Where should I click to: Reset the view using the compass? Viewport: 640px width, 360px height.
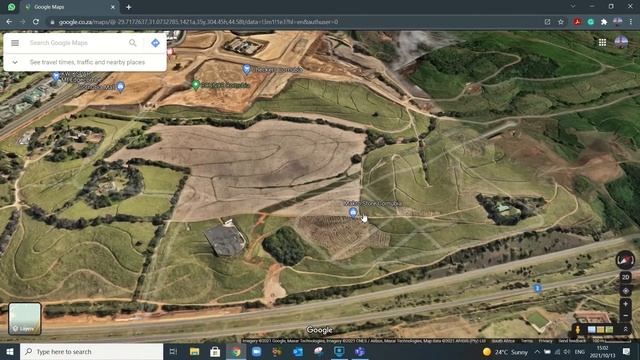coord(625,260)
